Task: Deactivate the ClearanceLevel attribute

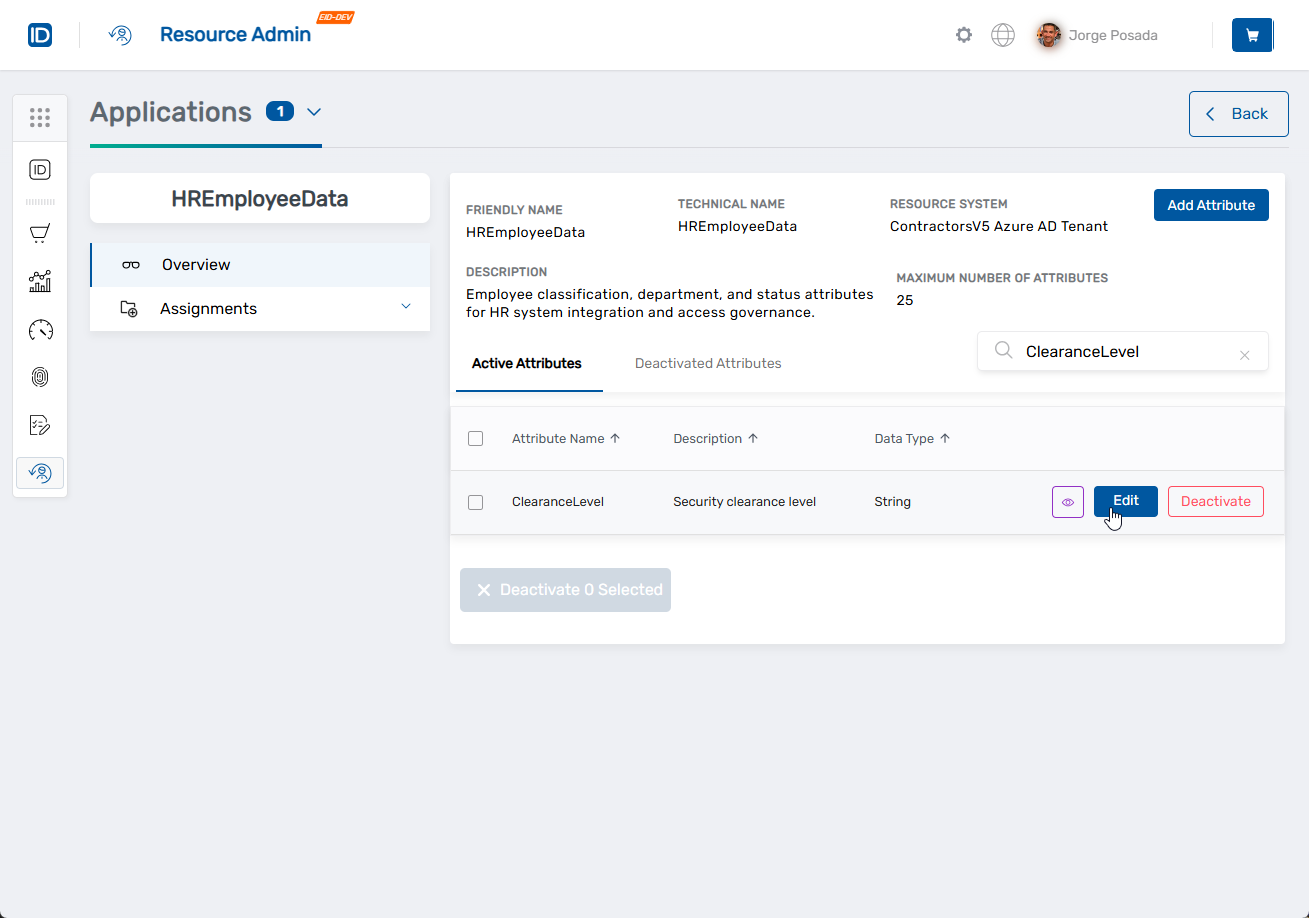Action: (x=1215, y=502)
